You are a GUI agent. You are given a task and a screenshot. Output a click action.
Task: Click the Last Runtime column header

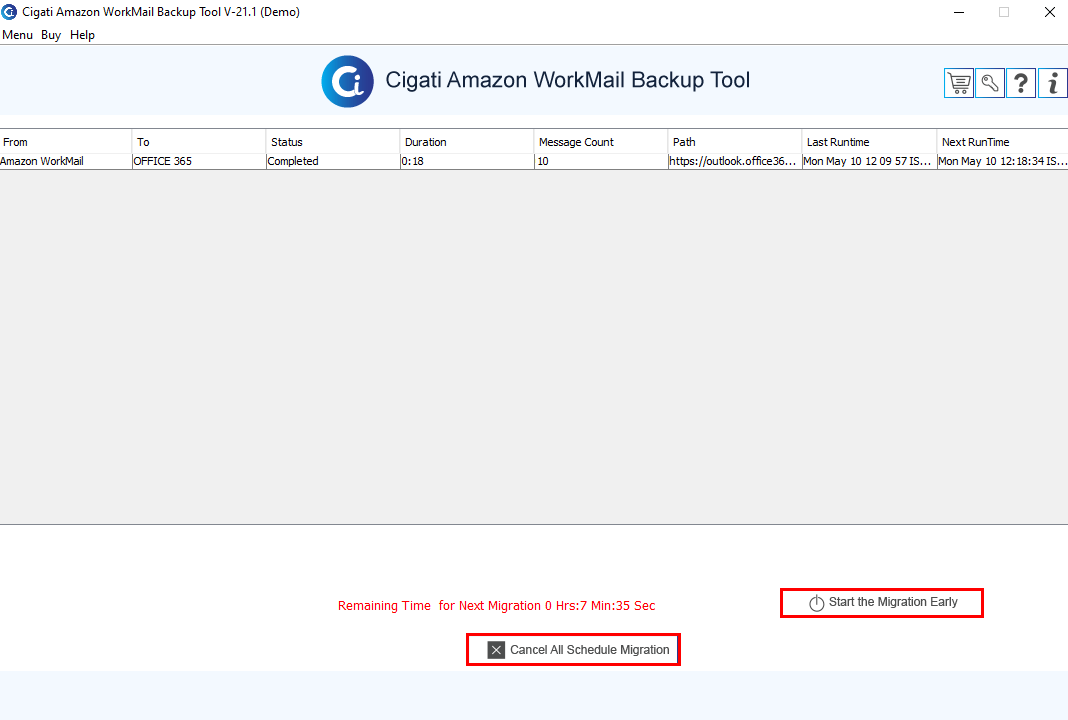pos(869,142)
